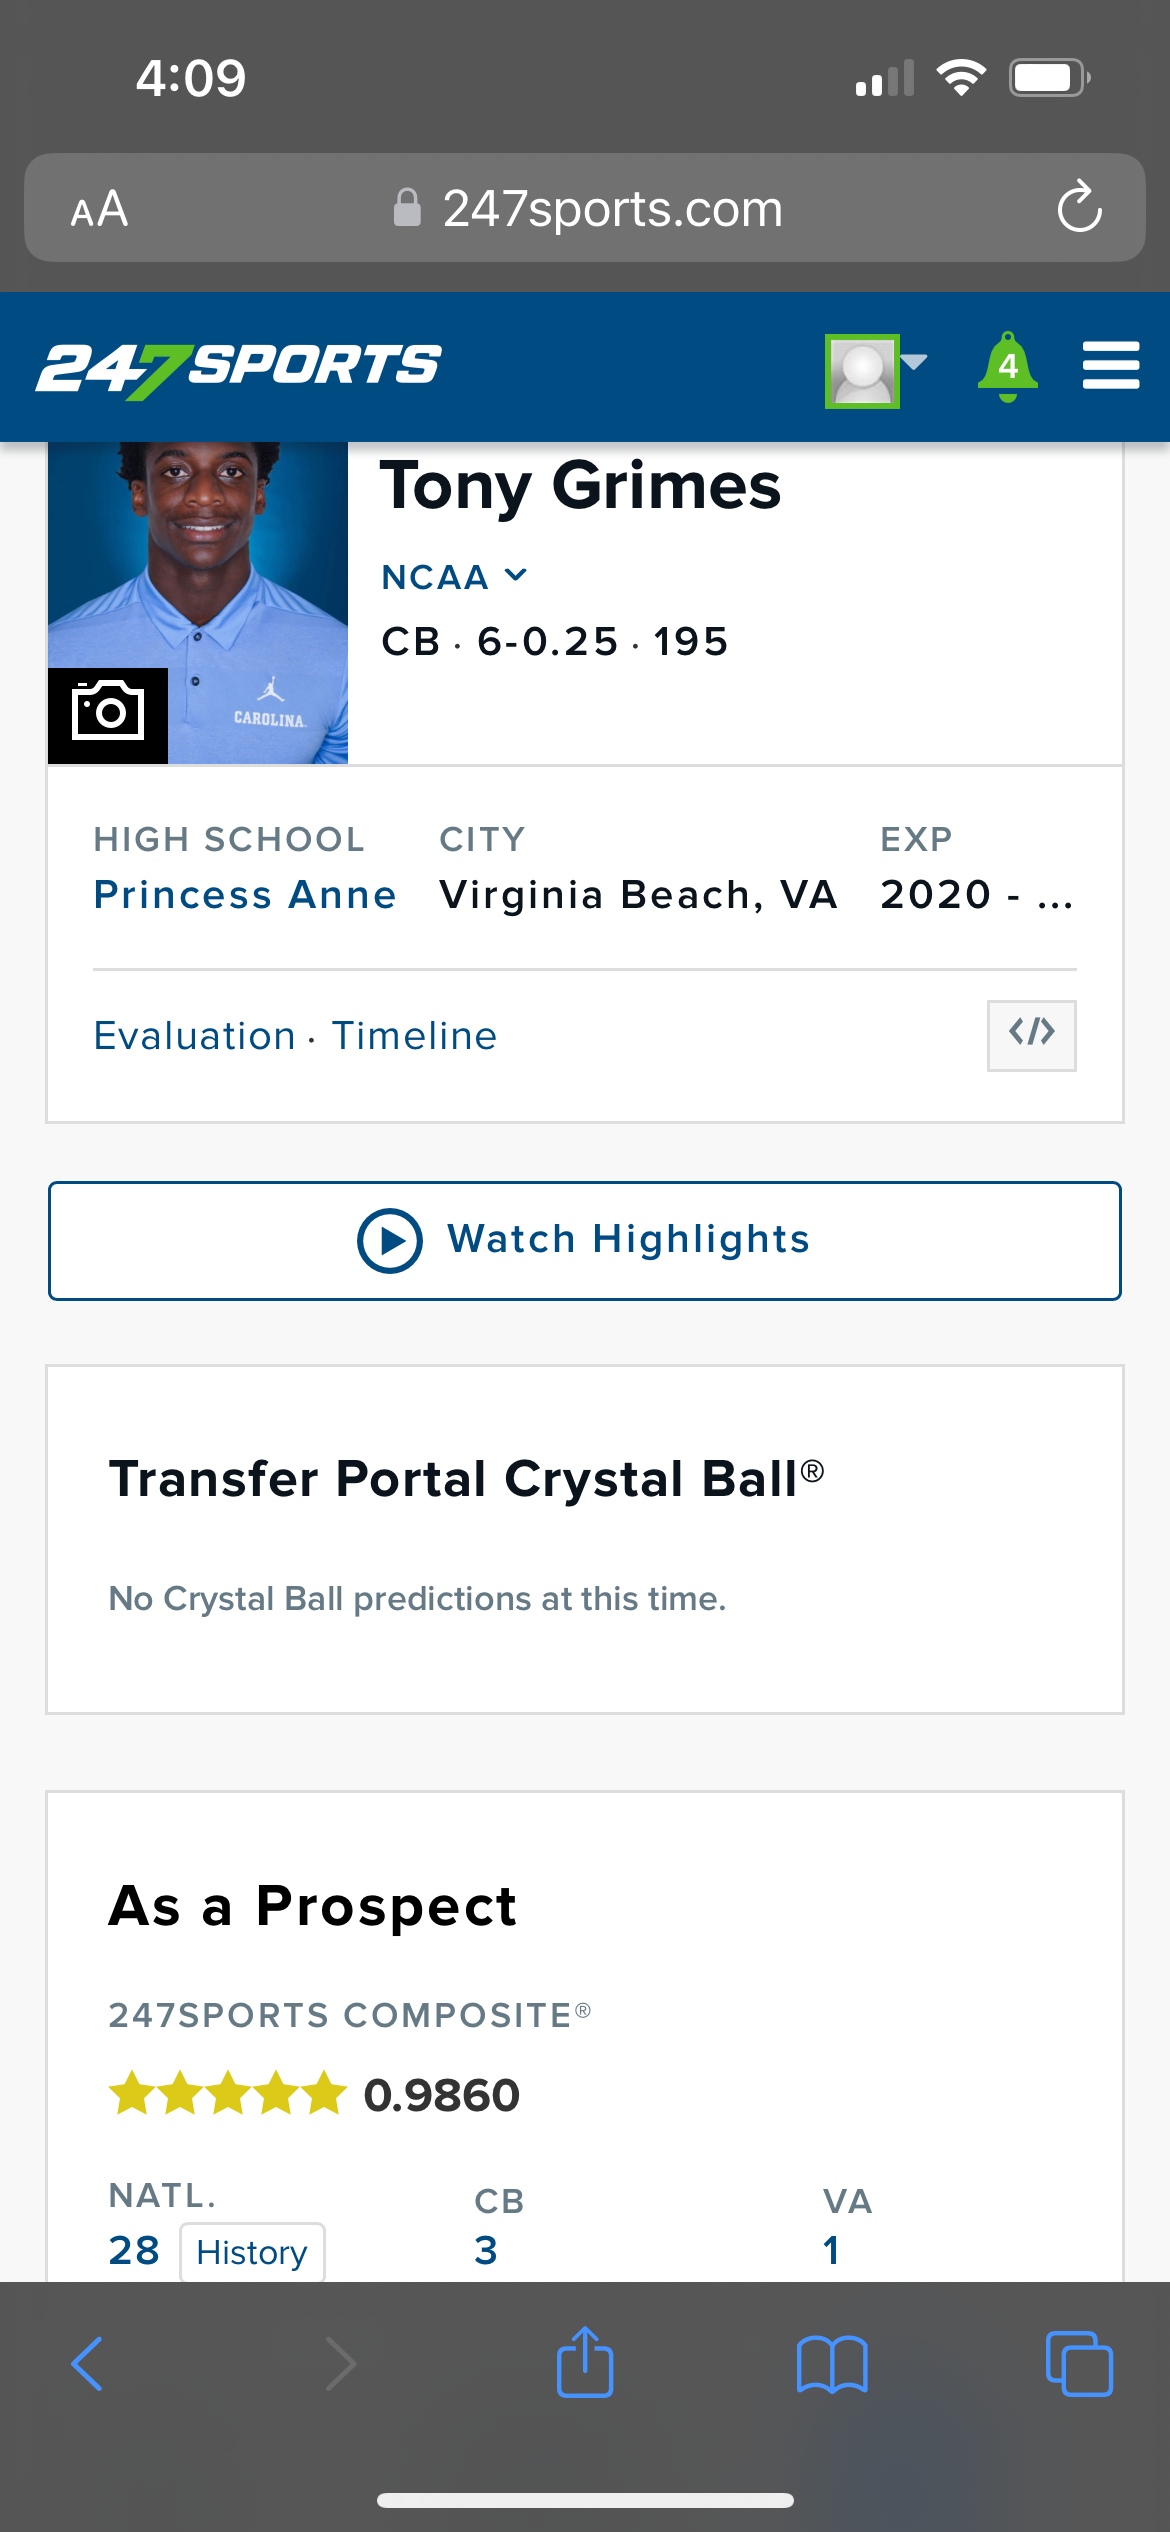Show open Safari tabs

point(1078,2364)
